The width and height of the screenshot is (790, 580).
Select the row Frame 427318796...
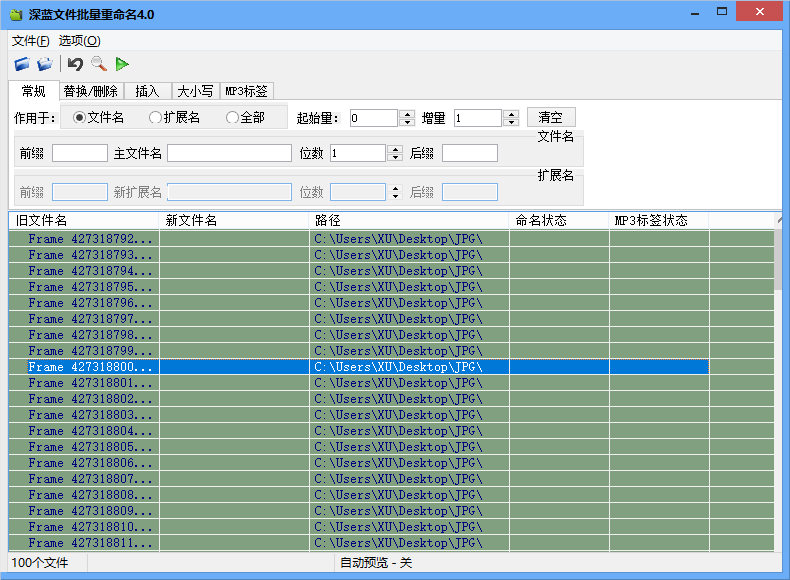point(359,303)
